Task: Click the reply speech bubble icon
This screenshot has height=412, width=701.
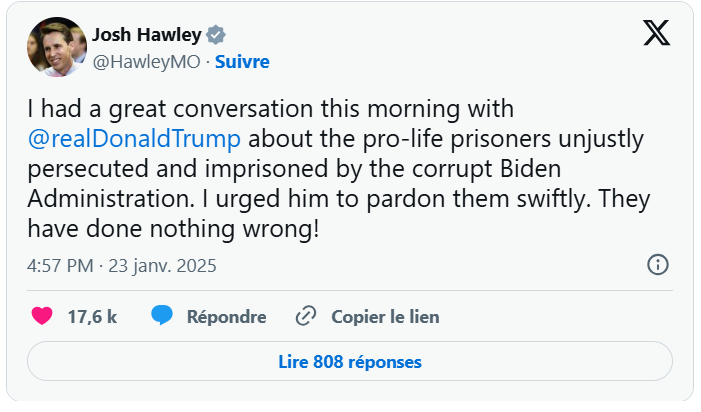Action: click(x=163, y=317)
